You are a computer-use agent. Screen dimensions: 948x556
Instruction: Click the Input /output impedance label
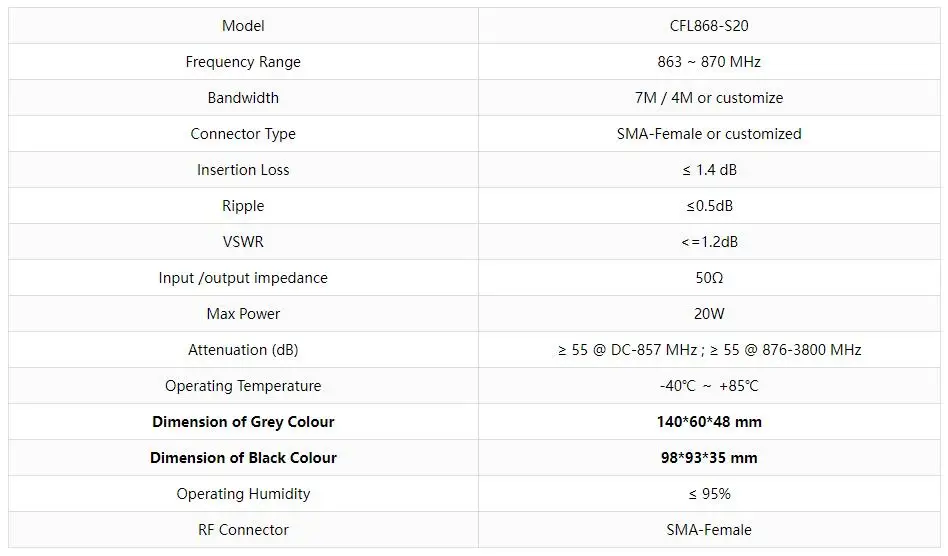pyautogui.click(x=243, y=278)
